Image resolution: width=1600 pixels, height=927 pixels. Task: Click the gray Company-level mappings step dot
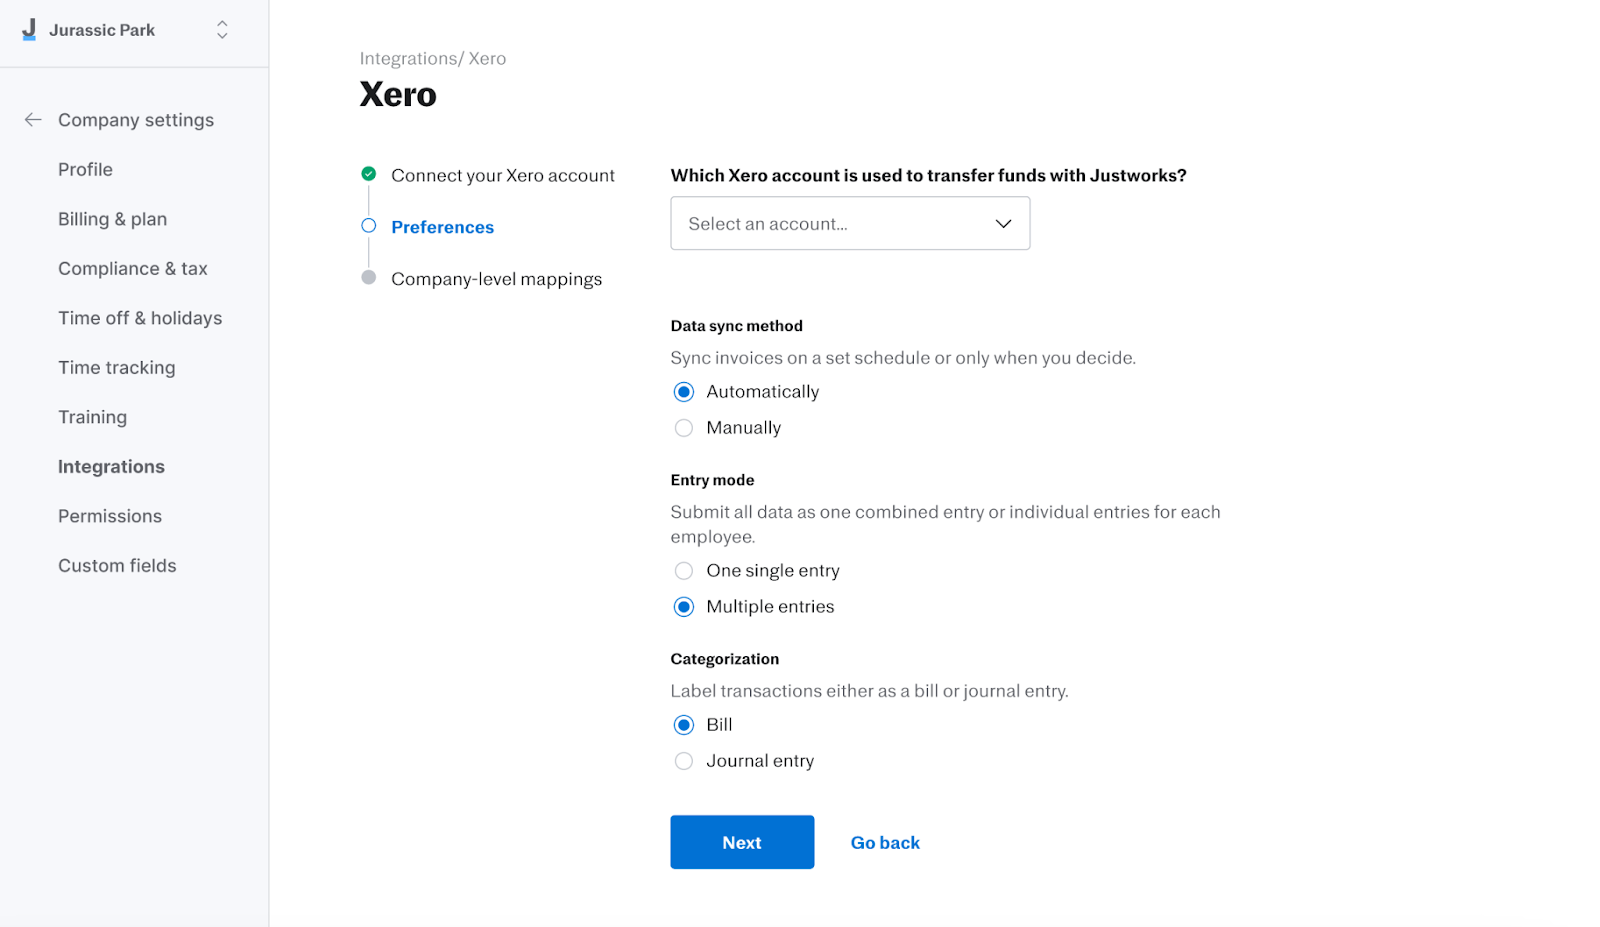(369, 278)
